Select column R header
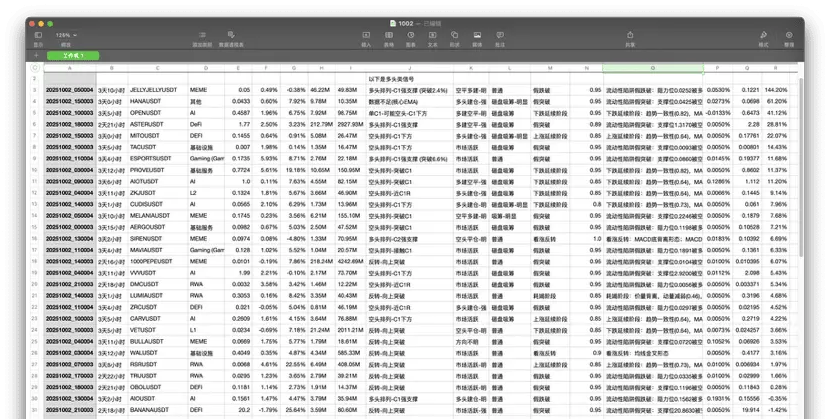830x419 pixels. point(775,68)
